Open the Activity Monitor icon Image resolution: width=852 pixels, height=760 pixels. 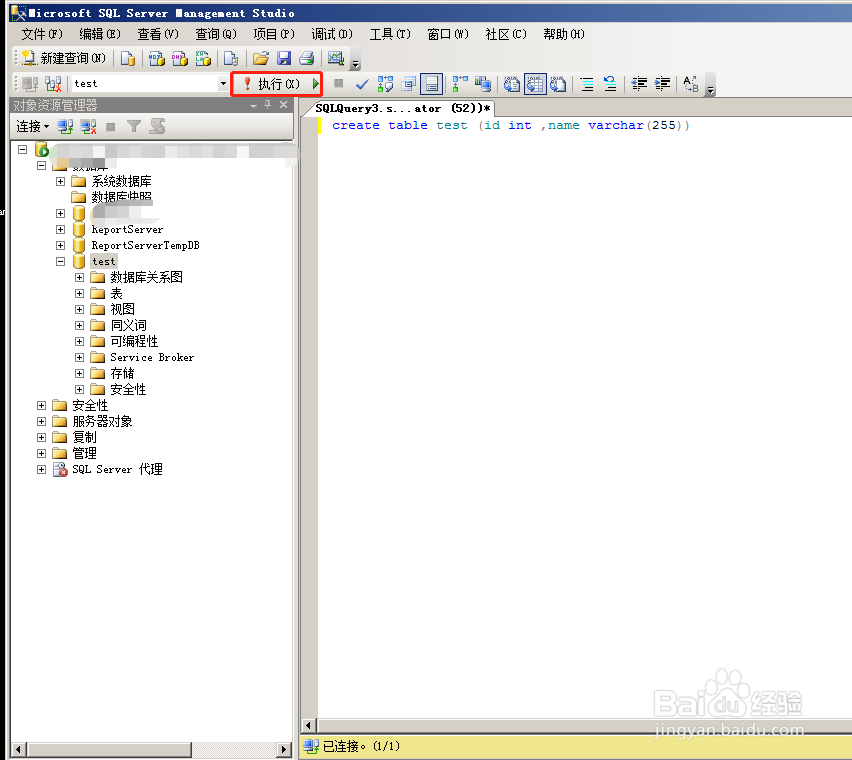(336, 58)
